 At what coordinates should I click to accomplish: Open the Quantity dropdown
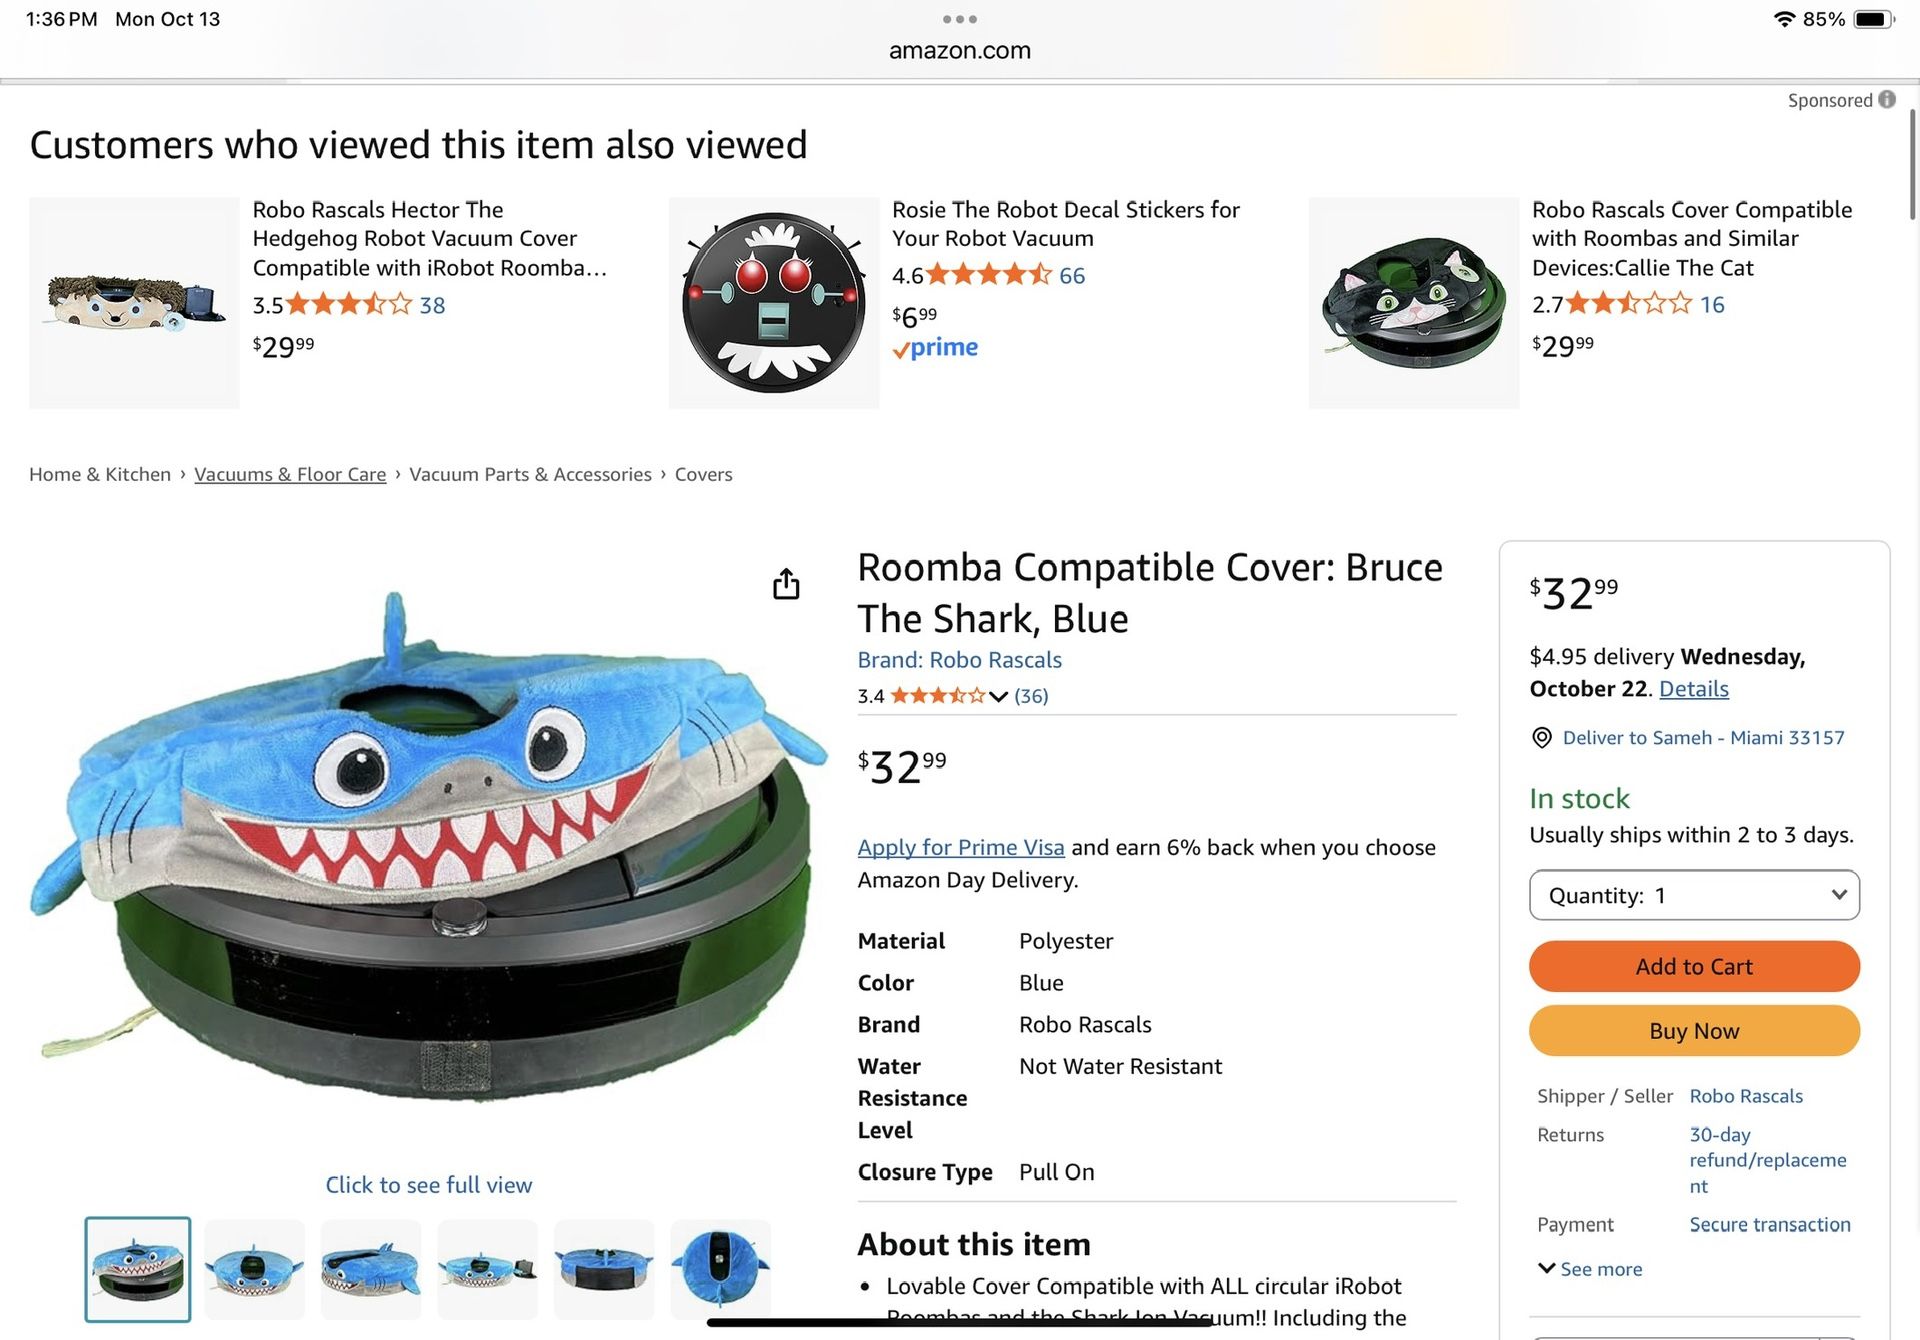[1693, 895]
